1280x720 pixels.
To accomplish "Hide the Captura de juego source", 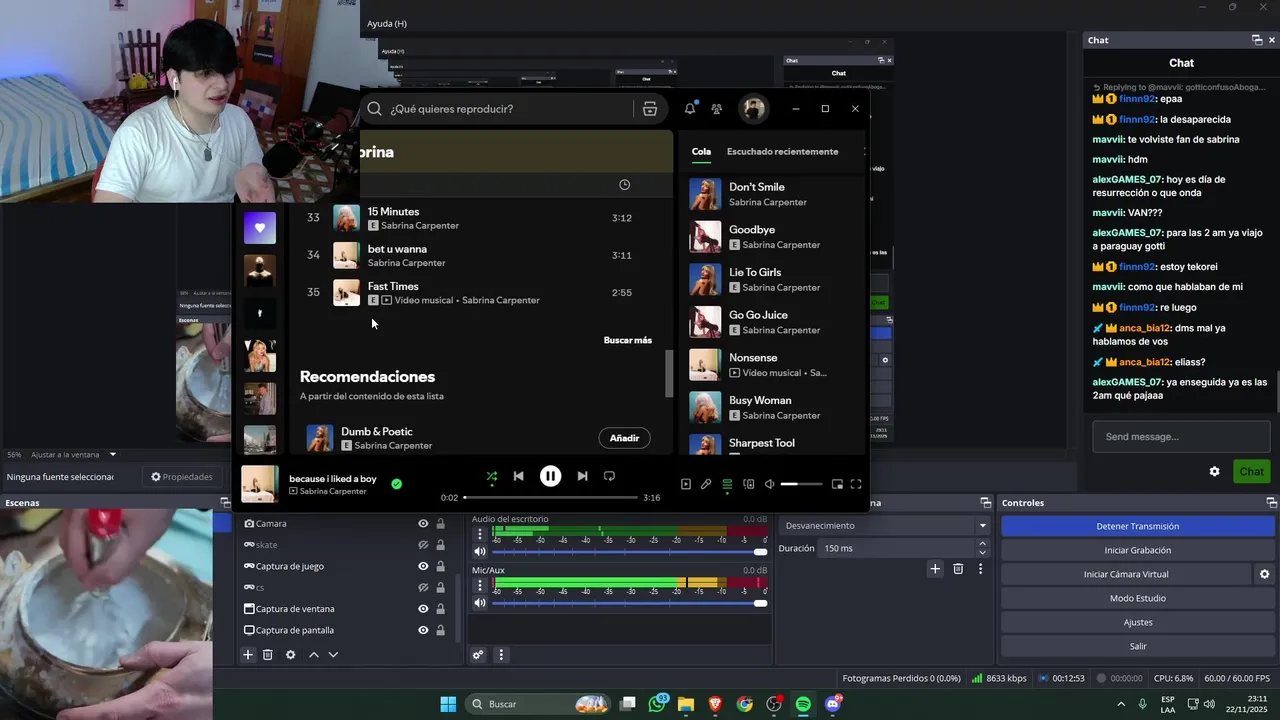I will click(423, 566).
